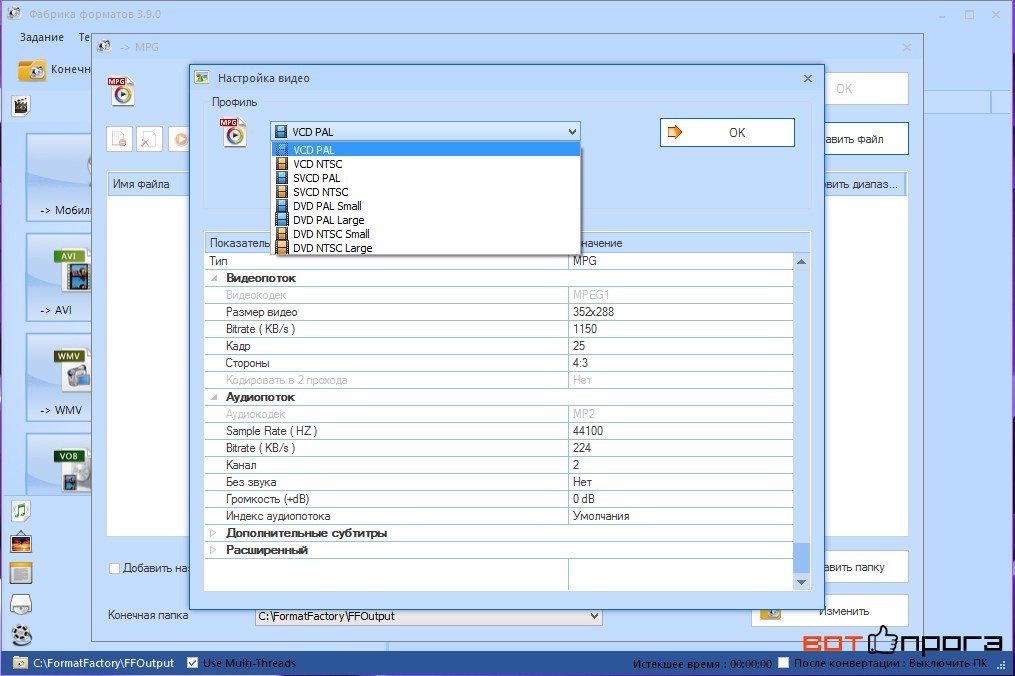This screenshot has height=676, width=1015.
Task: Select VCD PAL in the profile list
Action: coord(427,150)
